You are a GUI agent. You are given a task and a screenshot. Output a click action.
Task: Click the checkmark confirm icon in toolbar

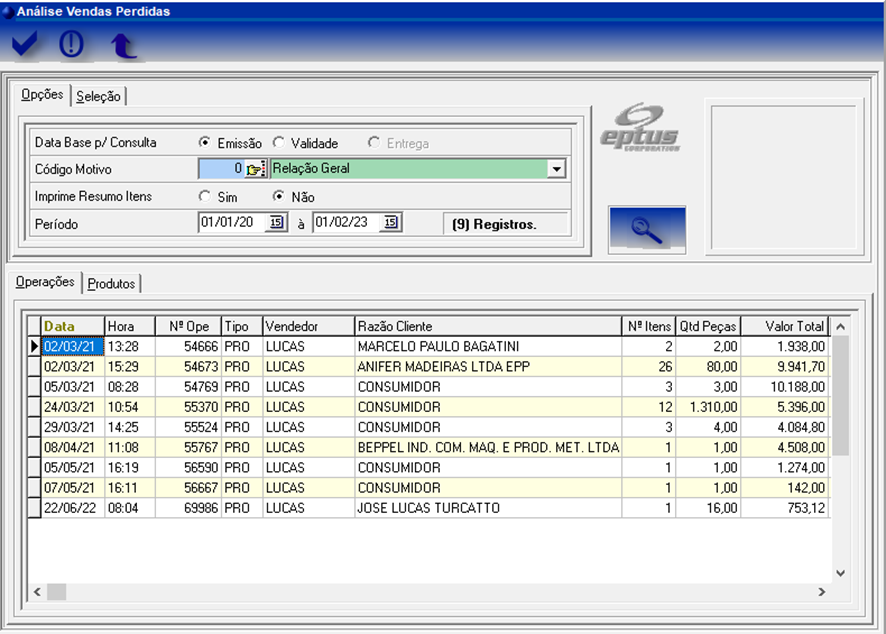coord(25,45)
